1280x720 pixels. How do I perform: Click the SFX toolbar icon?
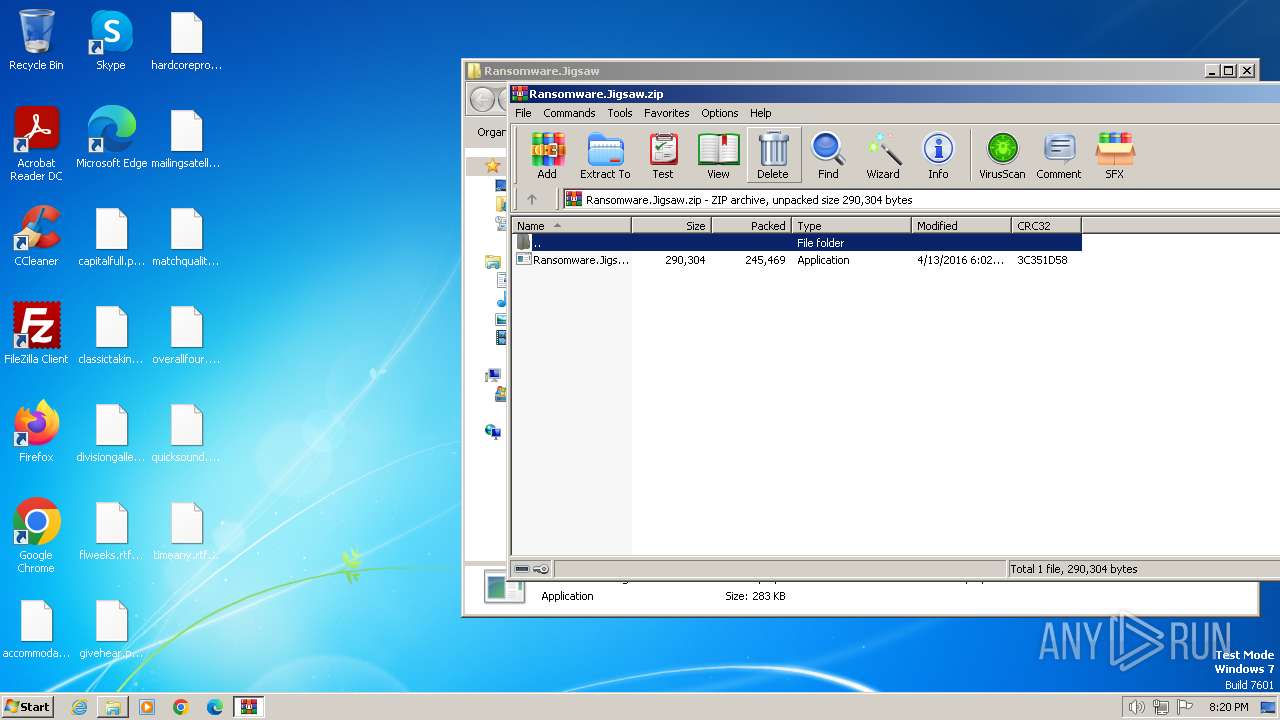pos(1114,155)
